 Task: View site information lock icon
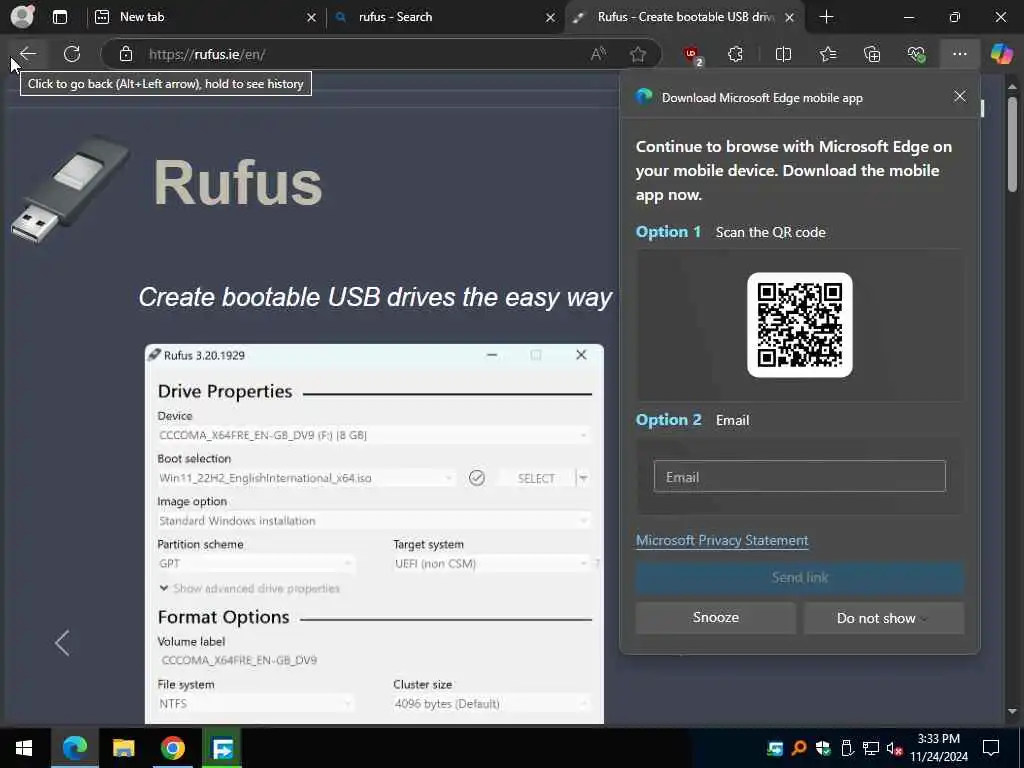click(x=126, y=54)
